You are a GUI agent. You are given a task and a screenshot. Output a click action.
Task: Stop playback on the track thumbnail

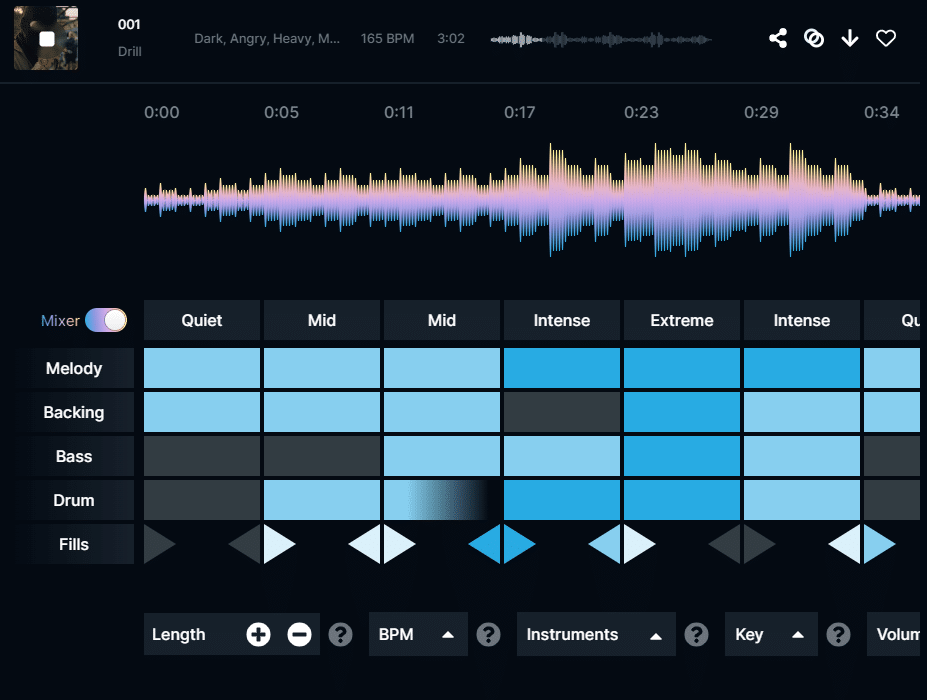pyautogui.click(x=46, y=38)
